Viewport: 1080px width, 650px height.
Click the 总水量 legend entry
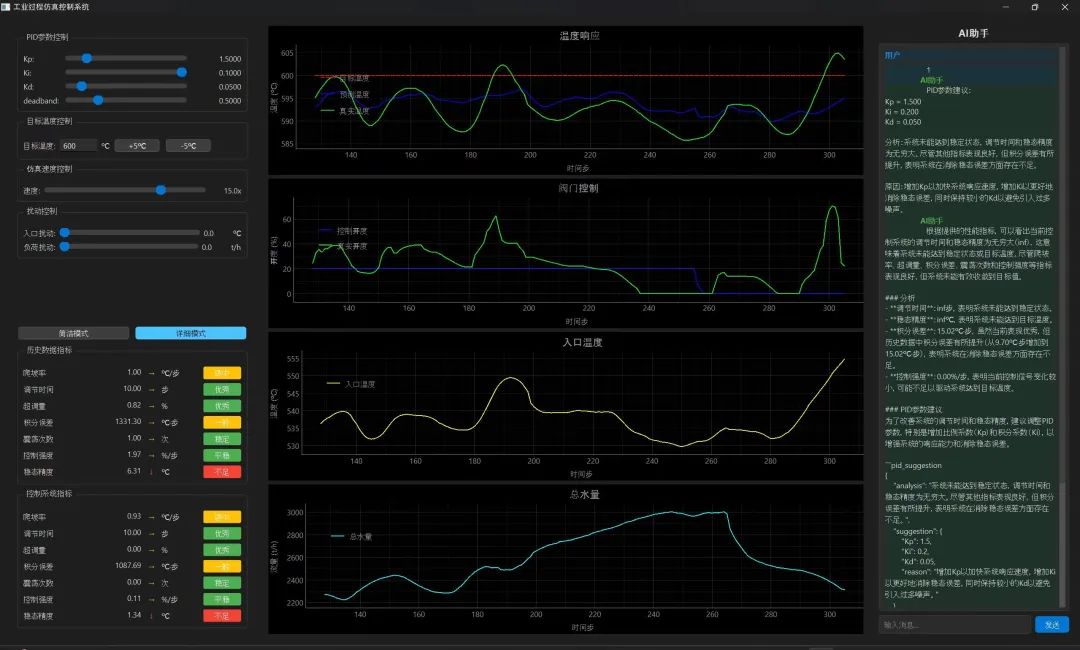tap(352, 537)
